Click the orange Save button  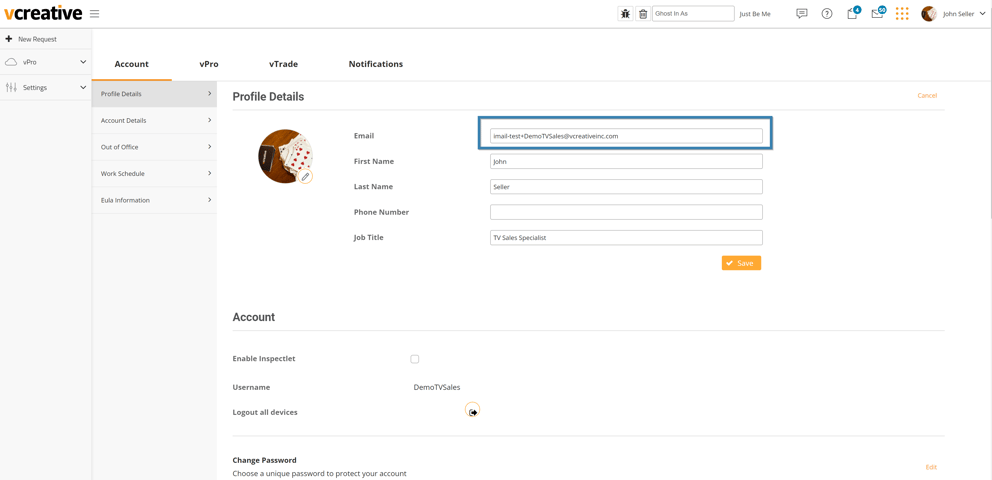[741, 263]
